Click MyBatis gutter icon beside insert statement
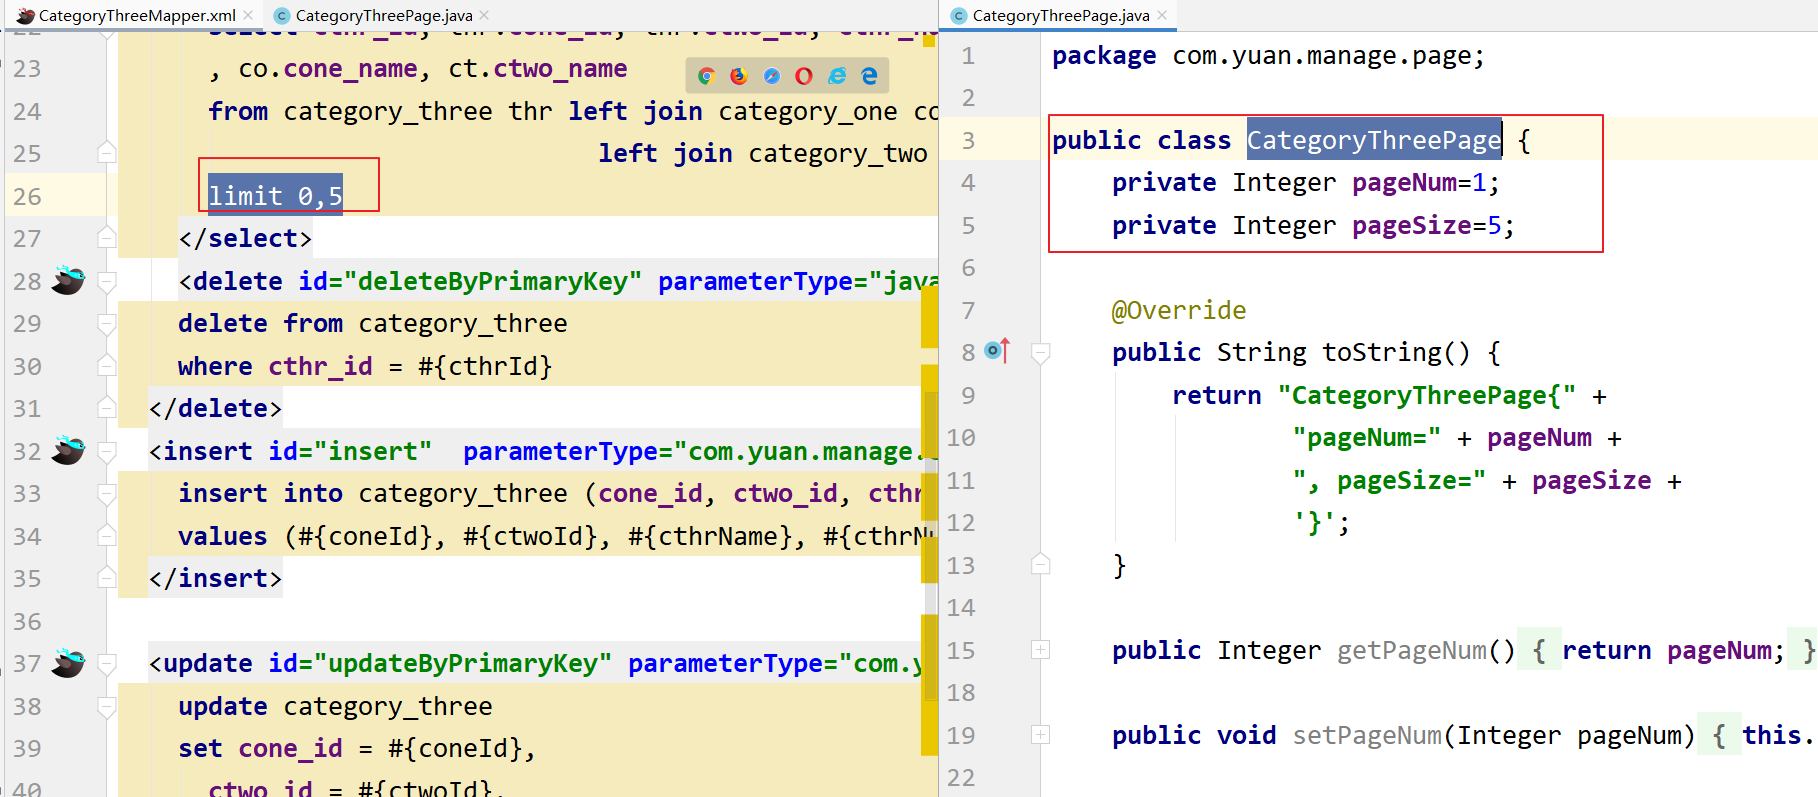This screenshot has height=797, width=1818. pos(68,451)
